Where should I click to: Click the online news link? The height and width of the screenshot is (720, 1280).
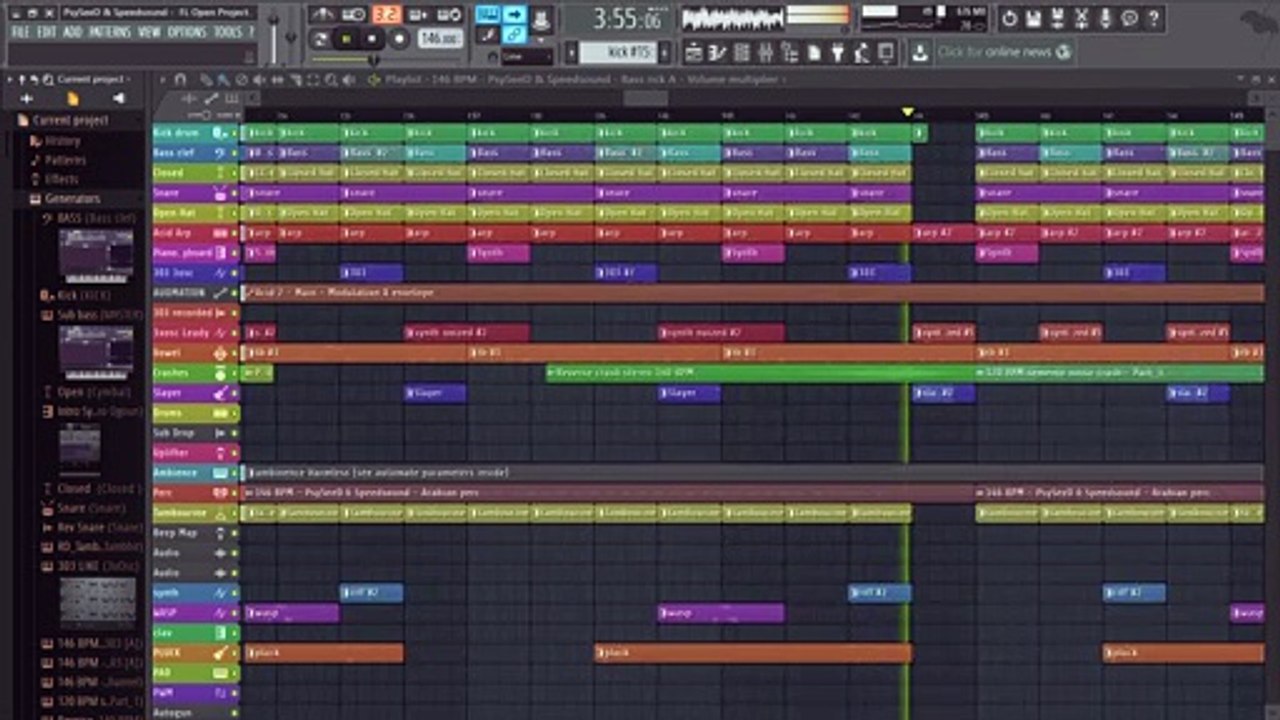tap(1004, 52)
